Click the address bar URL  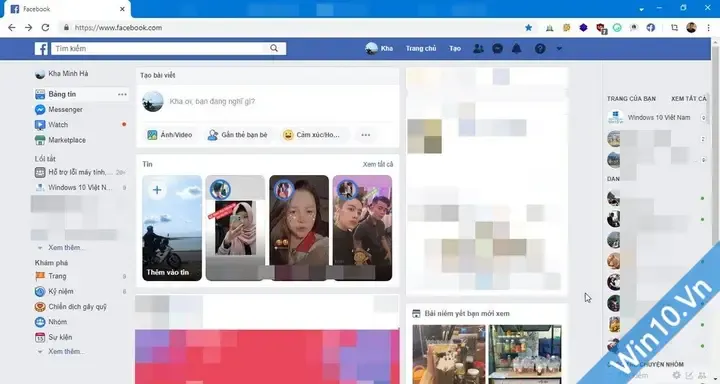(x=118, y=28)
